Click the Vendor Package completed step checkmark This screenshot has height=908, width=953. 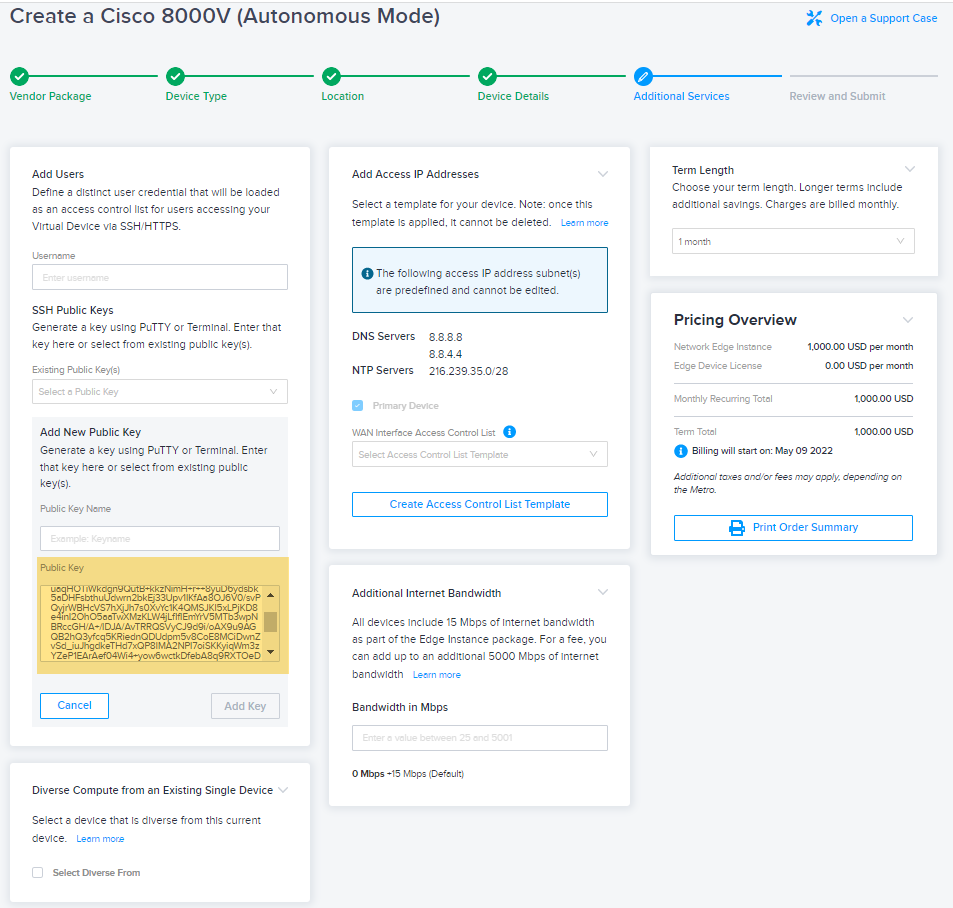[19, 77]
